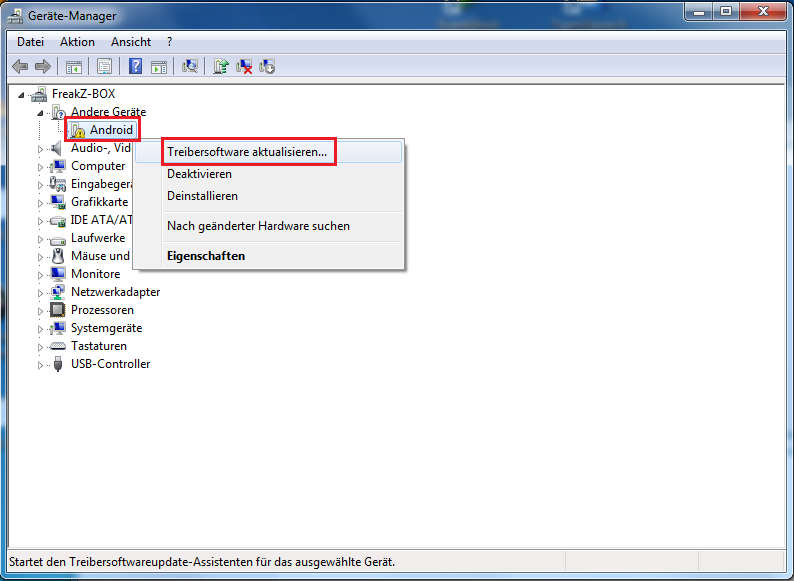The height and width of the screenshot is (581, 794).
Task: Click the USB-Controller plug icon
Action: pos(58,364)
